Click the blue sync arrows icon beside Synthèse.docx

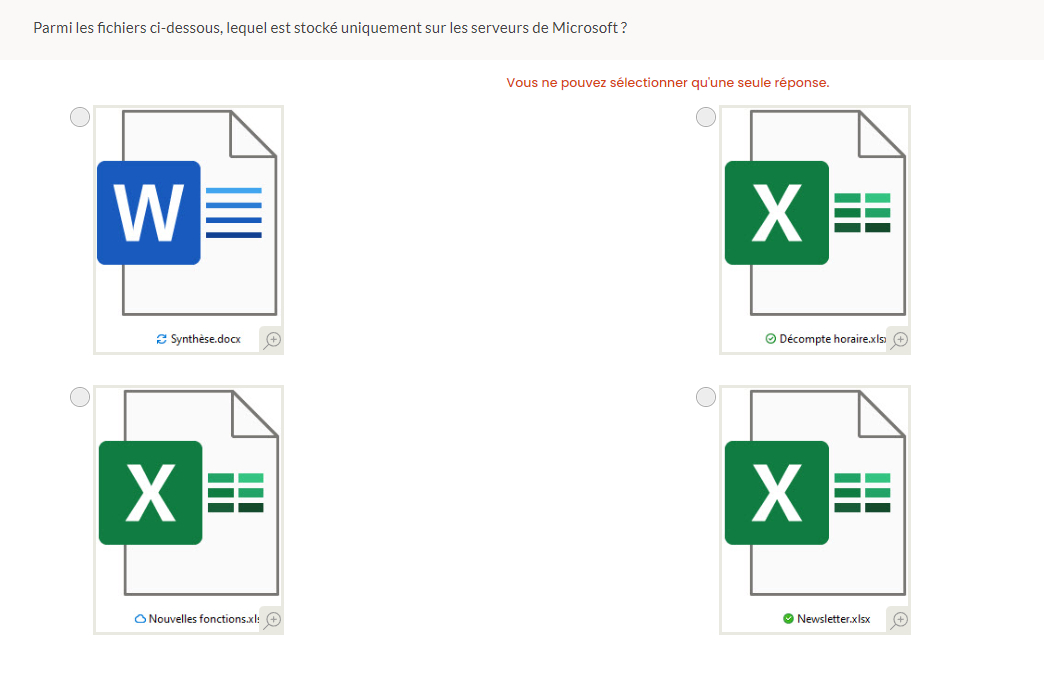(x=162, y=339)
